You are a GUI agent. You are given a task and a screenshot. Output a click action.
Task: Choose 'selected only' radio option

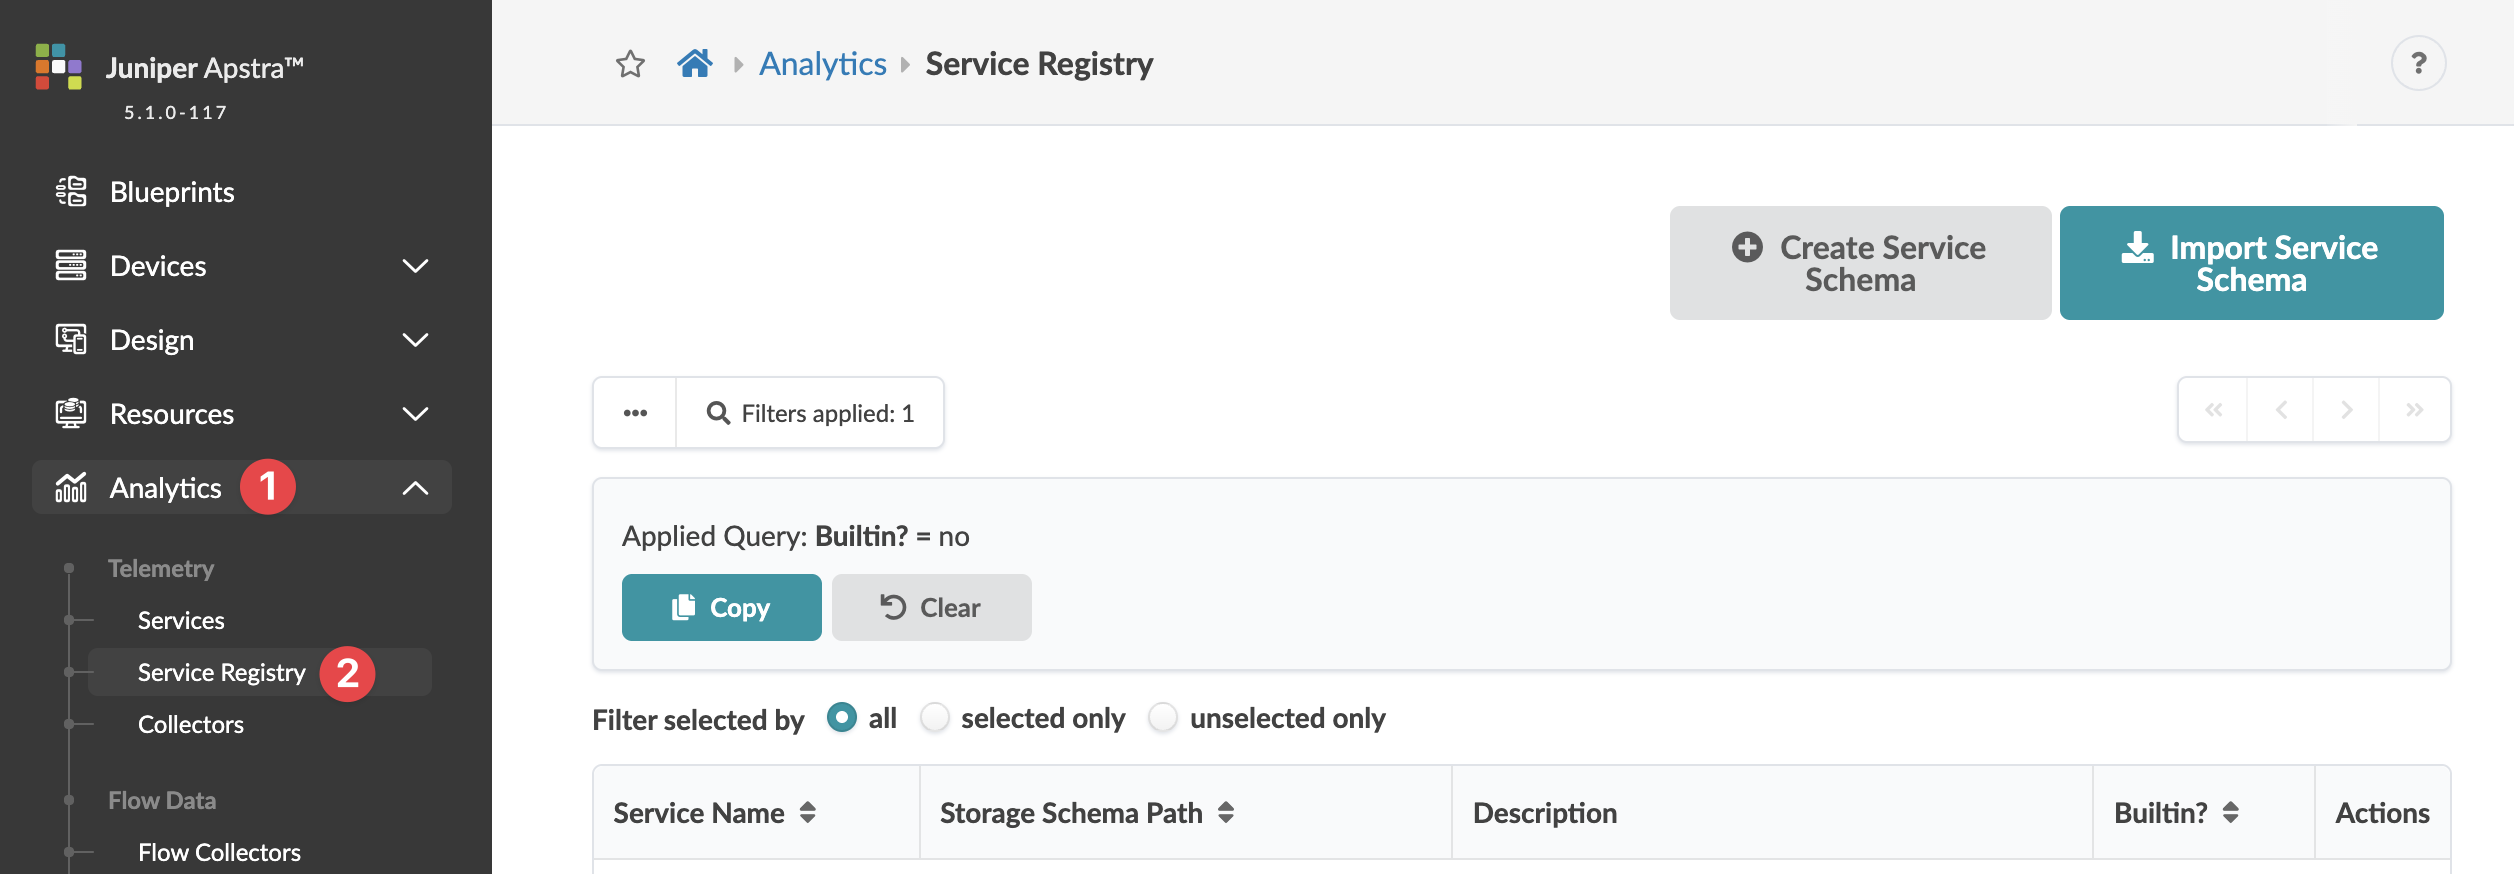(x=935, y=717)
